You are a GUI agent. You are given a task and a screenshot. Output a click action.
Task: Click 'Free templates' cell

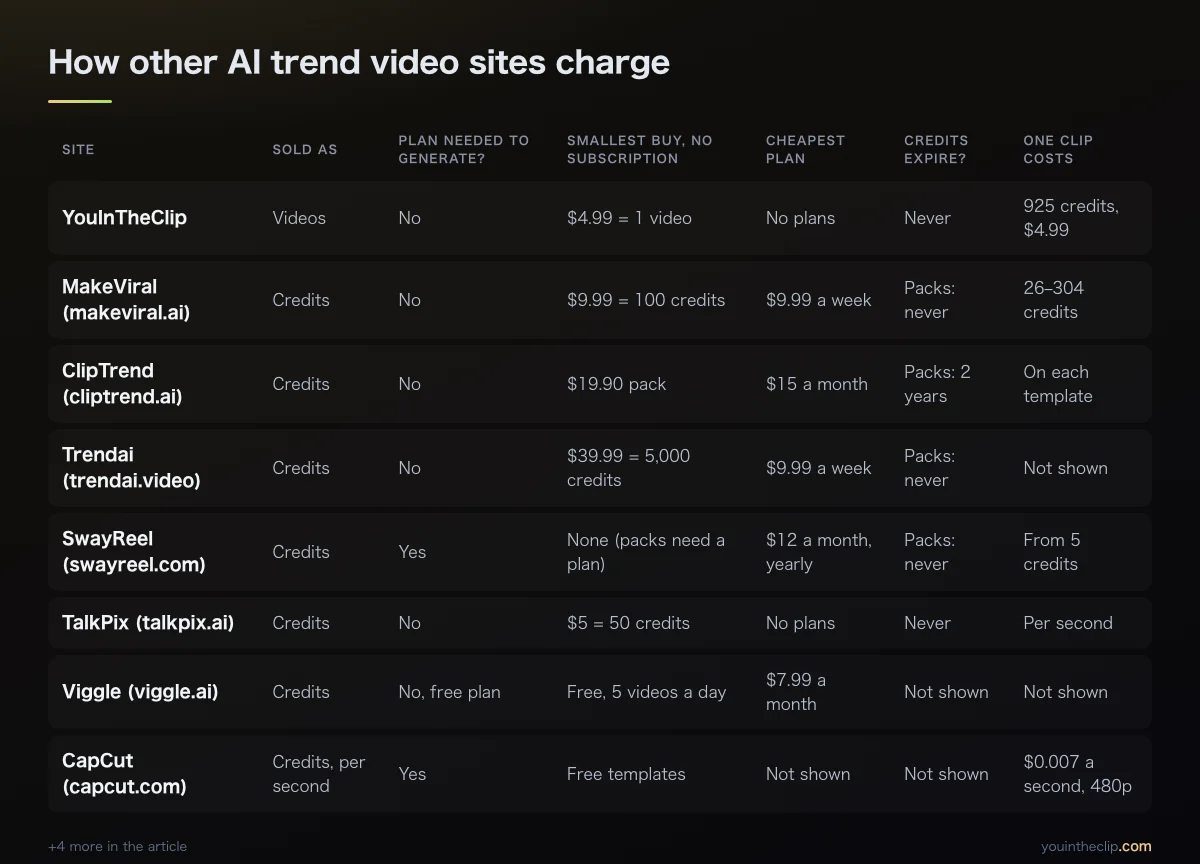[626, 773]
